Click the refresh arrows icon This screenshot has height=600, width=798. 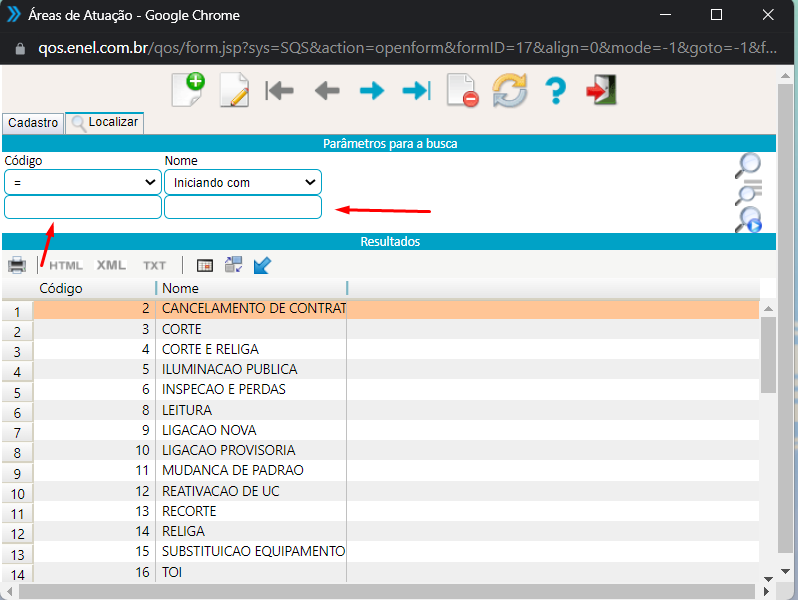pos(509,91)
